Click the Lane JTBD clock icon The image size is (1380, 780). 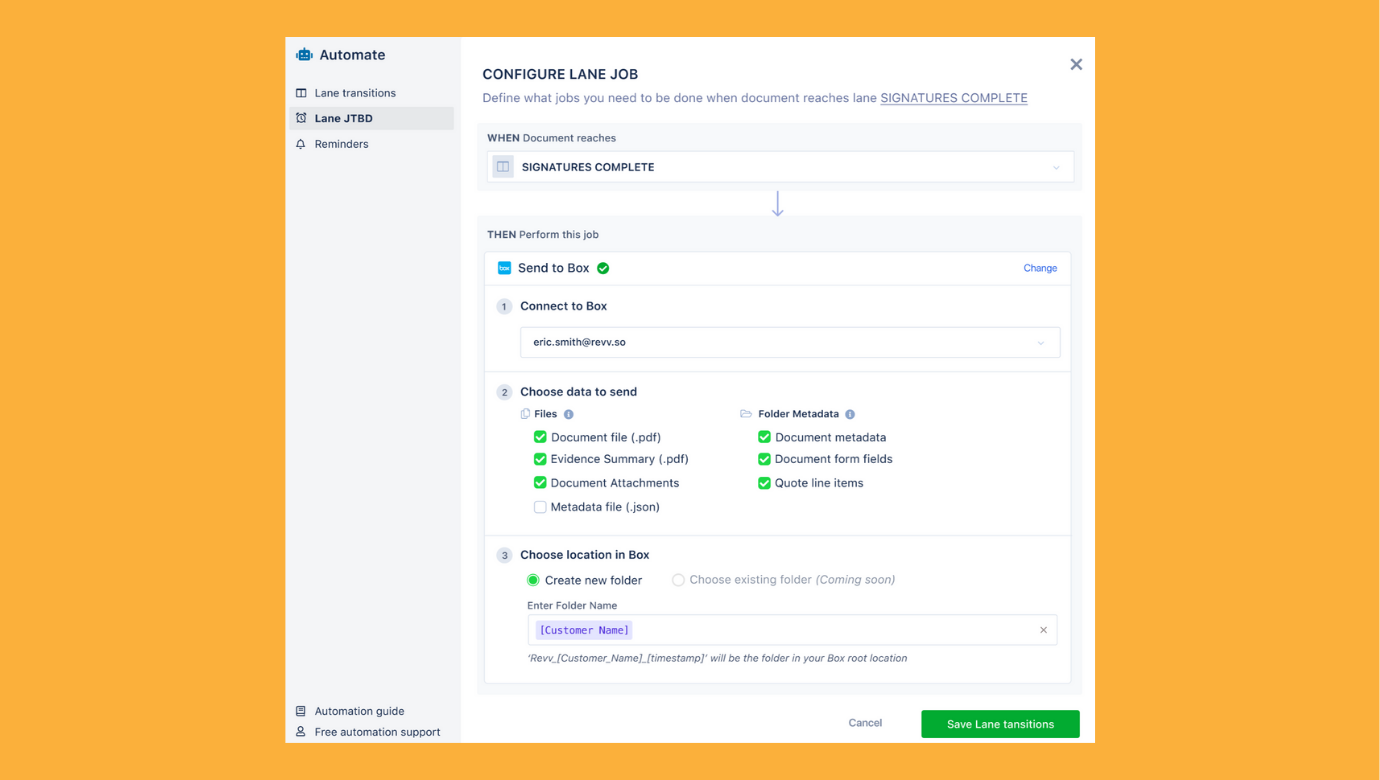[x=300, y=118]
